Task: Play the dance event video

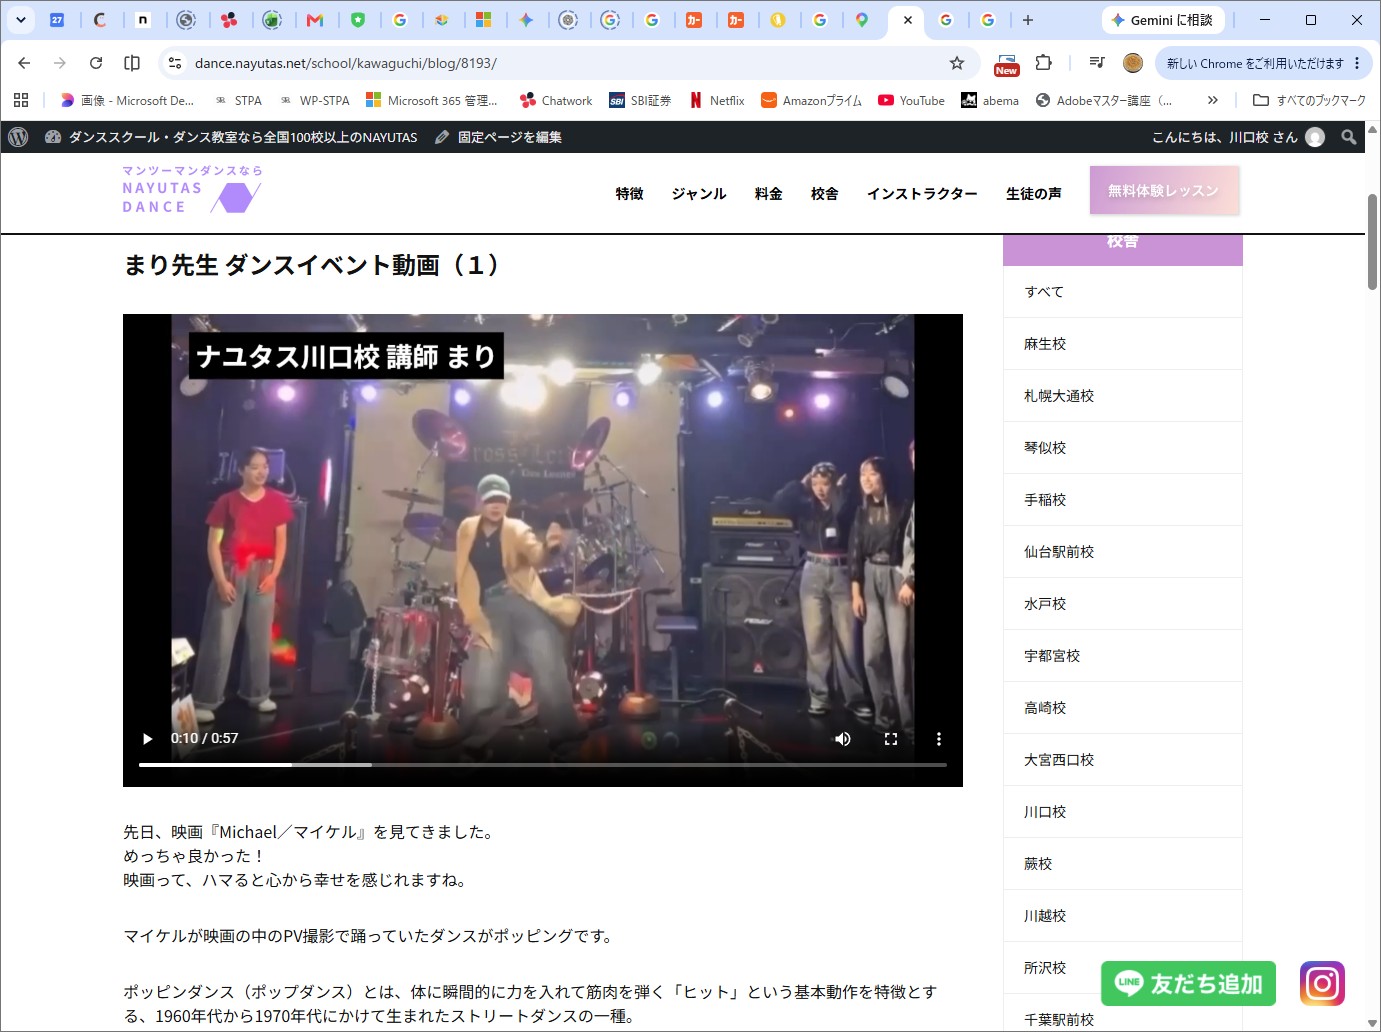Action: tap(148, 739)
